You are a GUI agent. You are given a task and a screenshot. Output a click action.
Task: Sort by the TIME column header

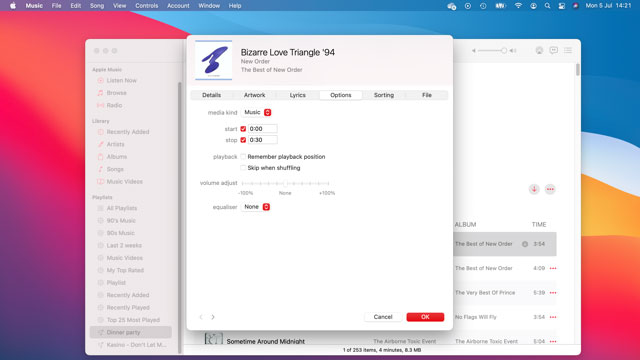(x=539, y=224)
